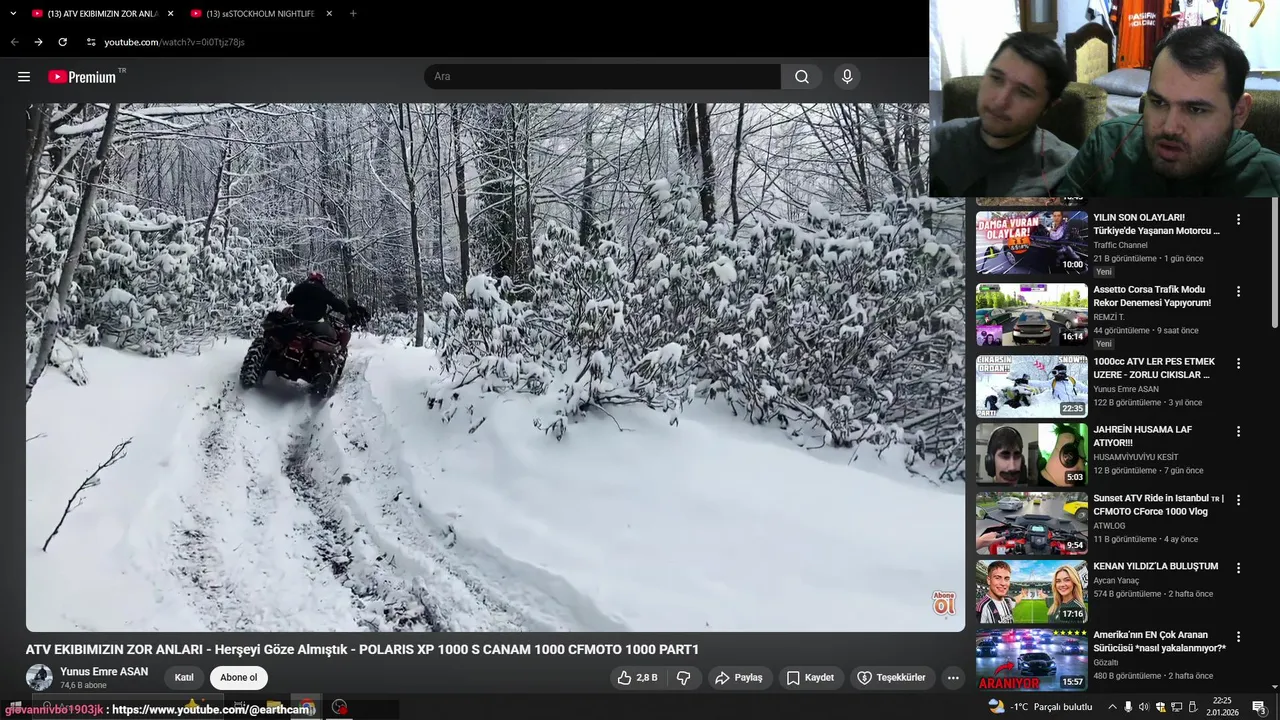1280x720 pixels.
Task: Click the ATWLOG channel name
Action: (x=1109, y=526)
